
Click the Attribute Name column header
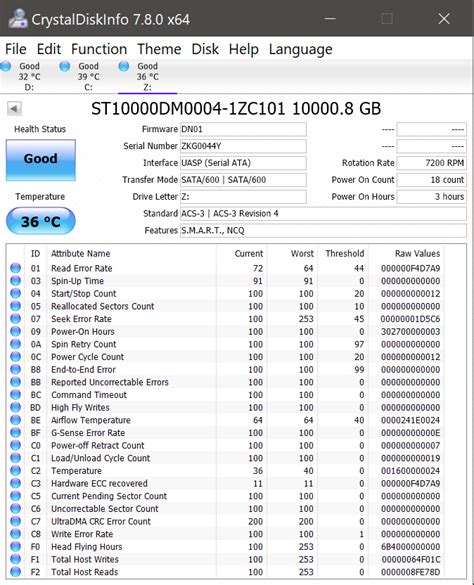point(80,254)
